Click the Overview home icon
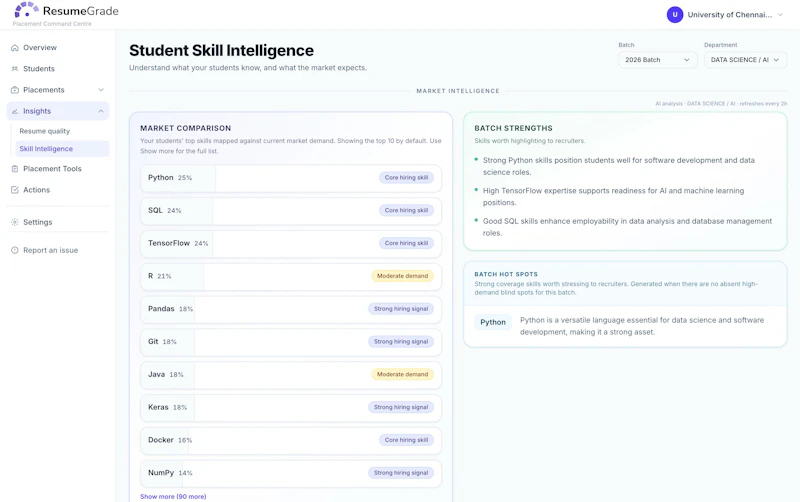The width and height of the screenshot is (800, 502). [15, 47]
